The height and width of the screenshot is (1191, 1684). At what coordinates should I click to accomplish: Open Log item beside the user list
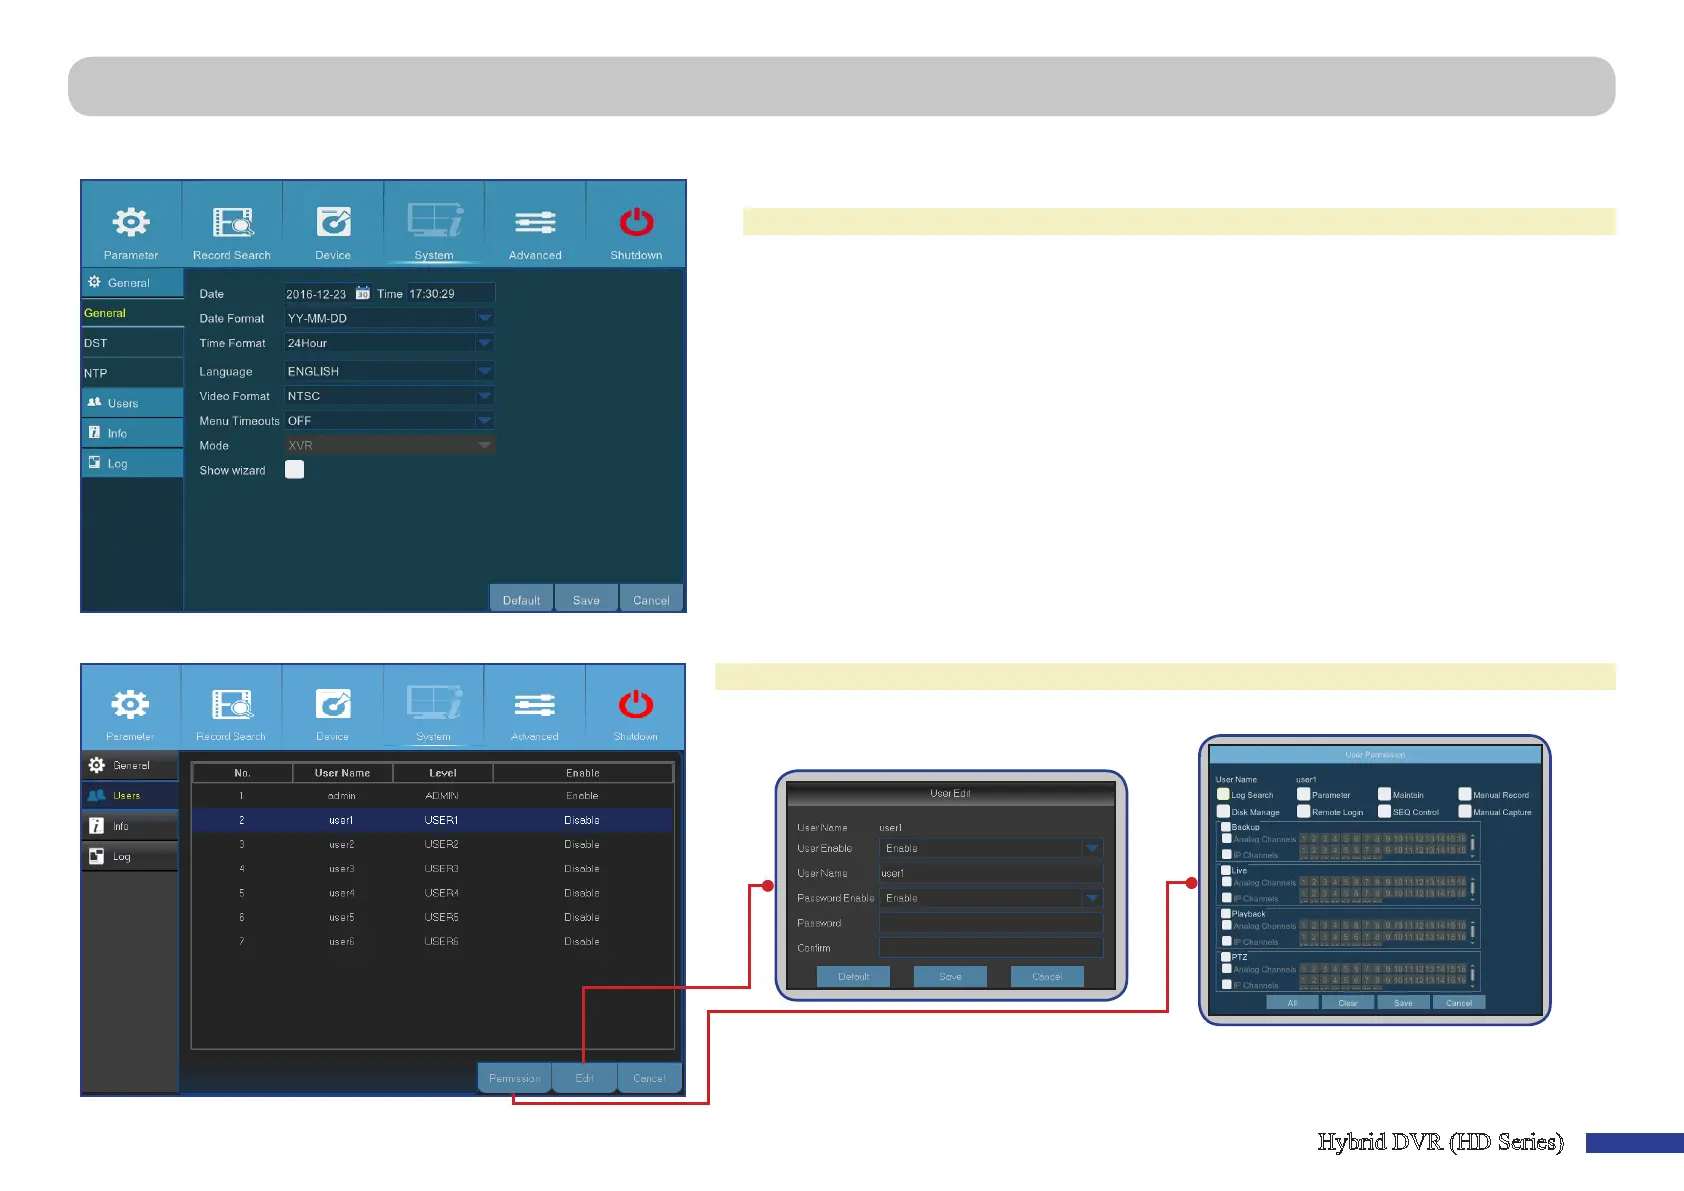[x=130, y=856]
